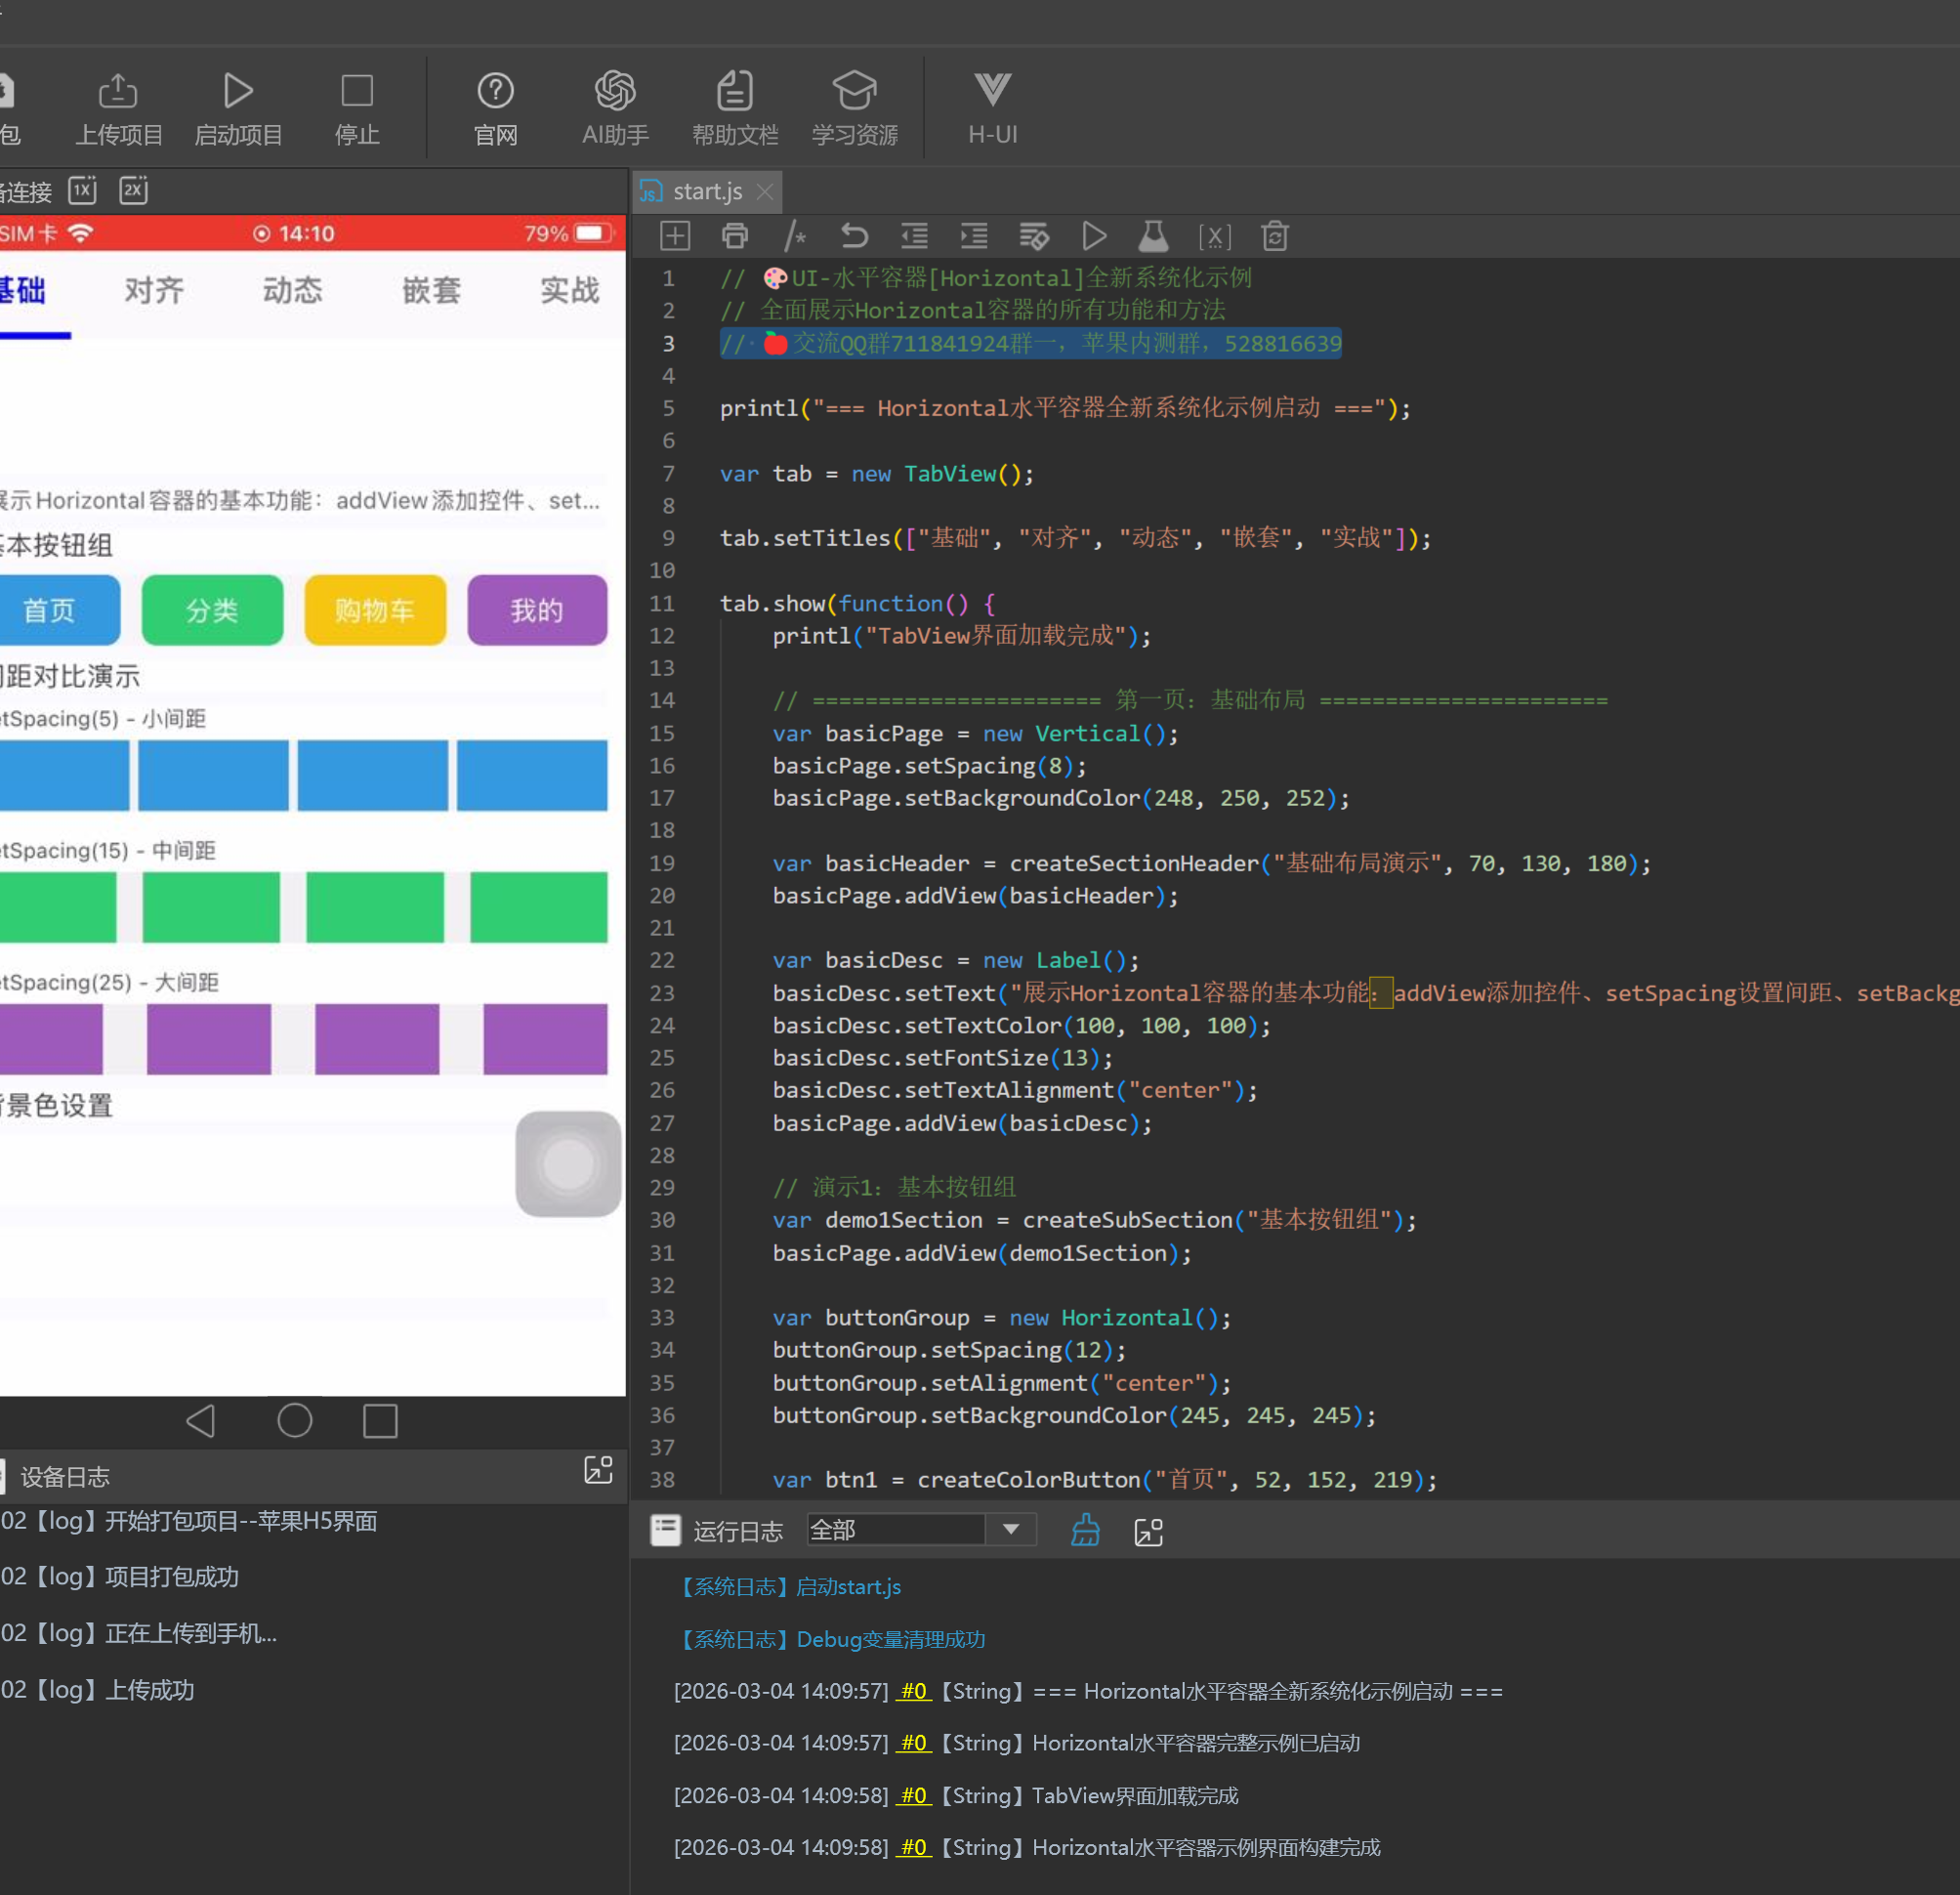
Task: Open the 全部 log filter dropdown
Action: [x=1011, y=1529]
